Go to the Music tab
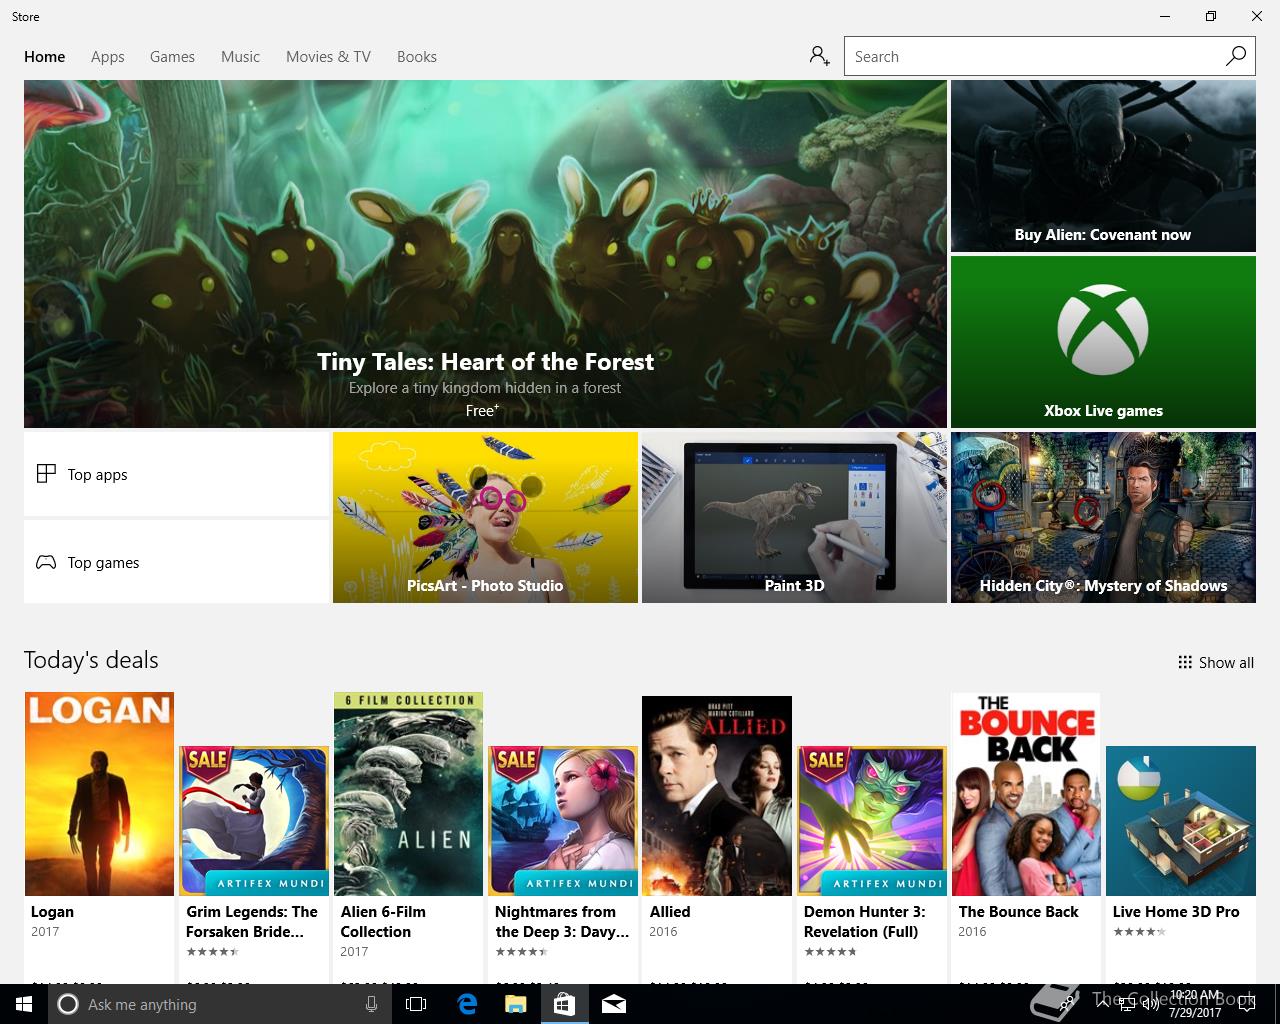The width and height of the screenshot is (1280, 1024). pyautogui.click(x=240, y=56)
